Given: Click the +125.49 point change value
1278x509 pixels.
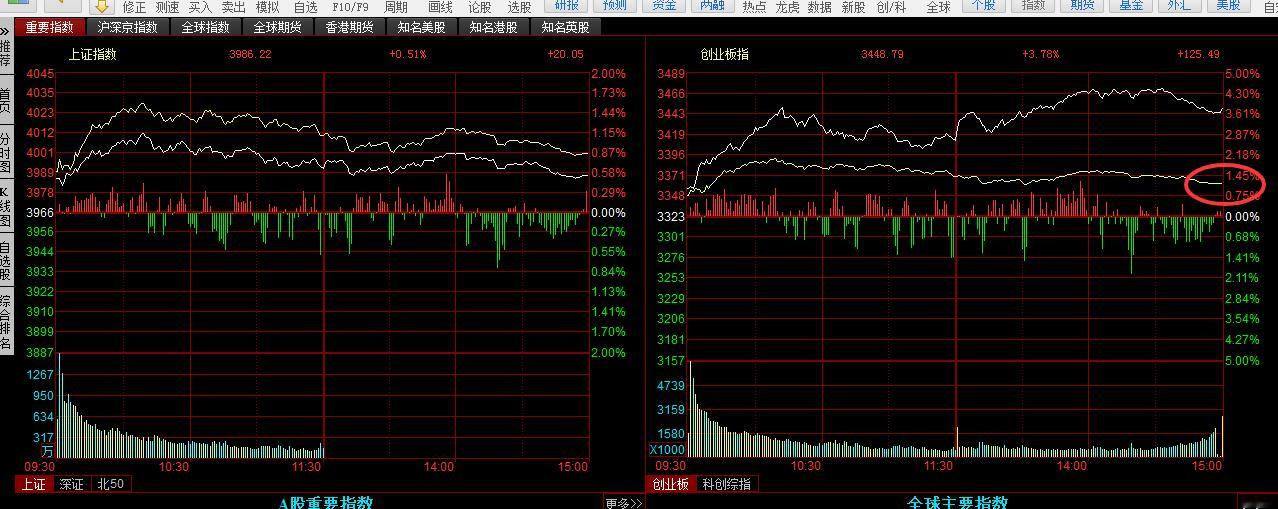Looking at the screenshot, I should pyautogui.click(x=1198, y=54).
